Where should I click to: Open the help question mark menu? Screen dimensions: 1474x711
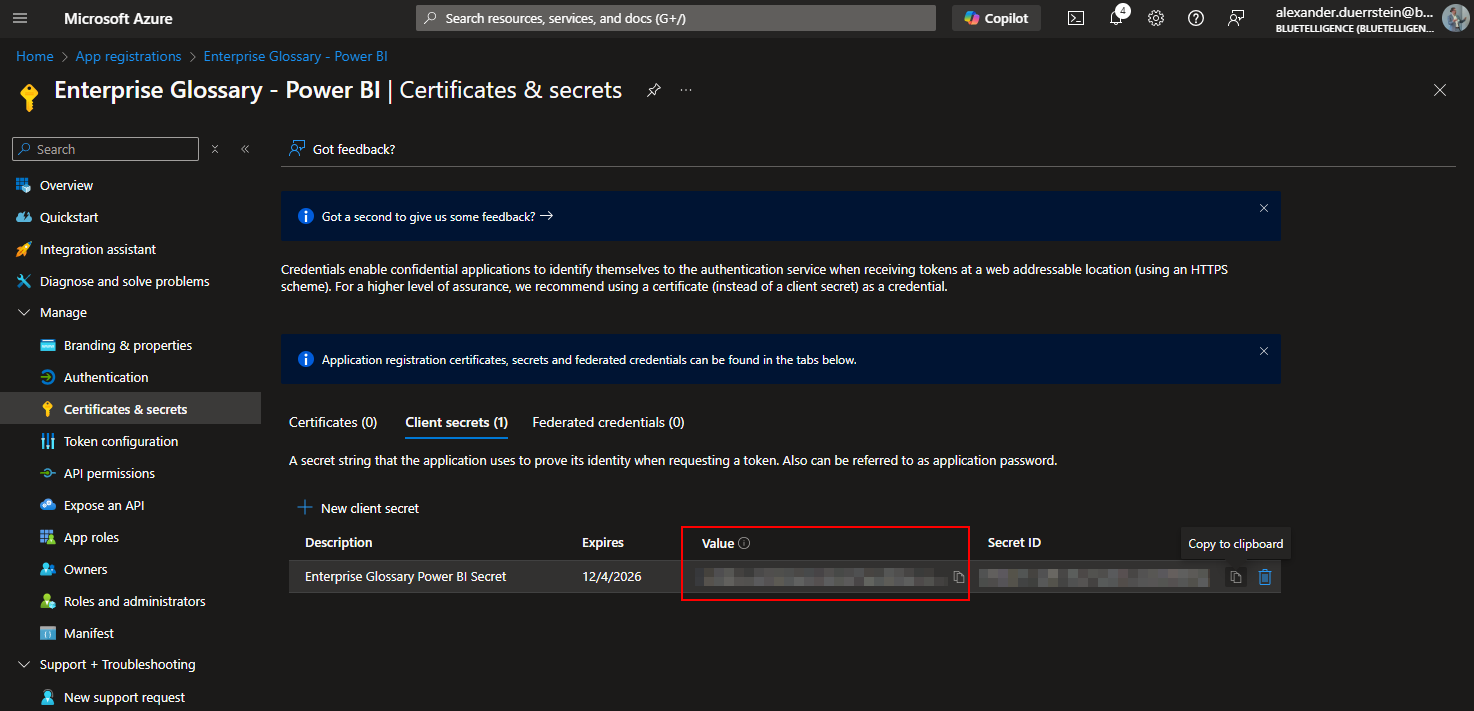click(1196, 18)
